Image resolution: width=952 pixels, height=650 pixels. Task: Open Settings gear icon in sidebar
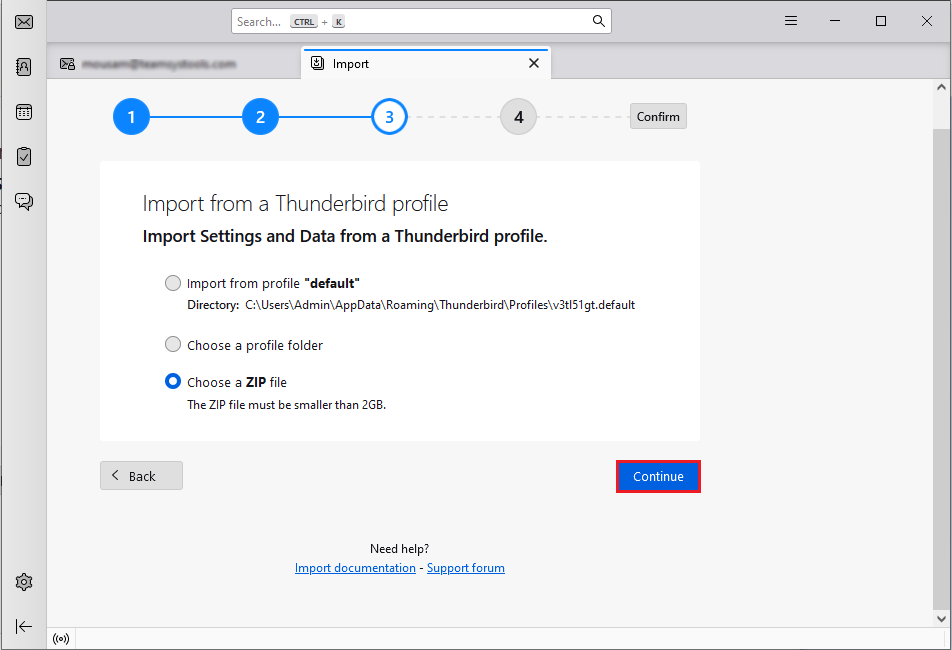24,582
